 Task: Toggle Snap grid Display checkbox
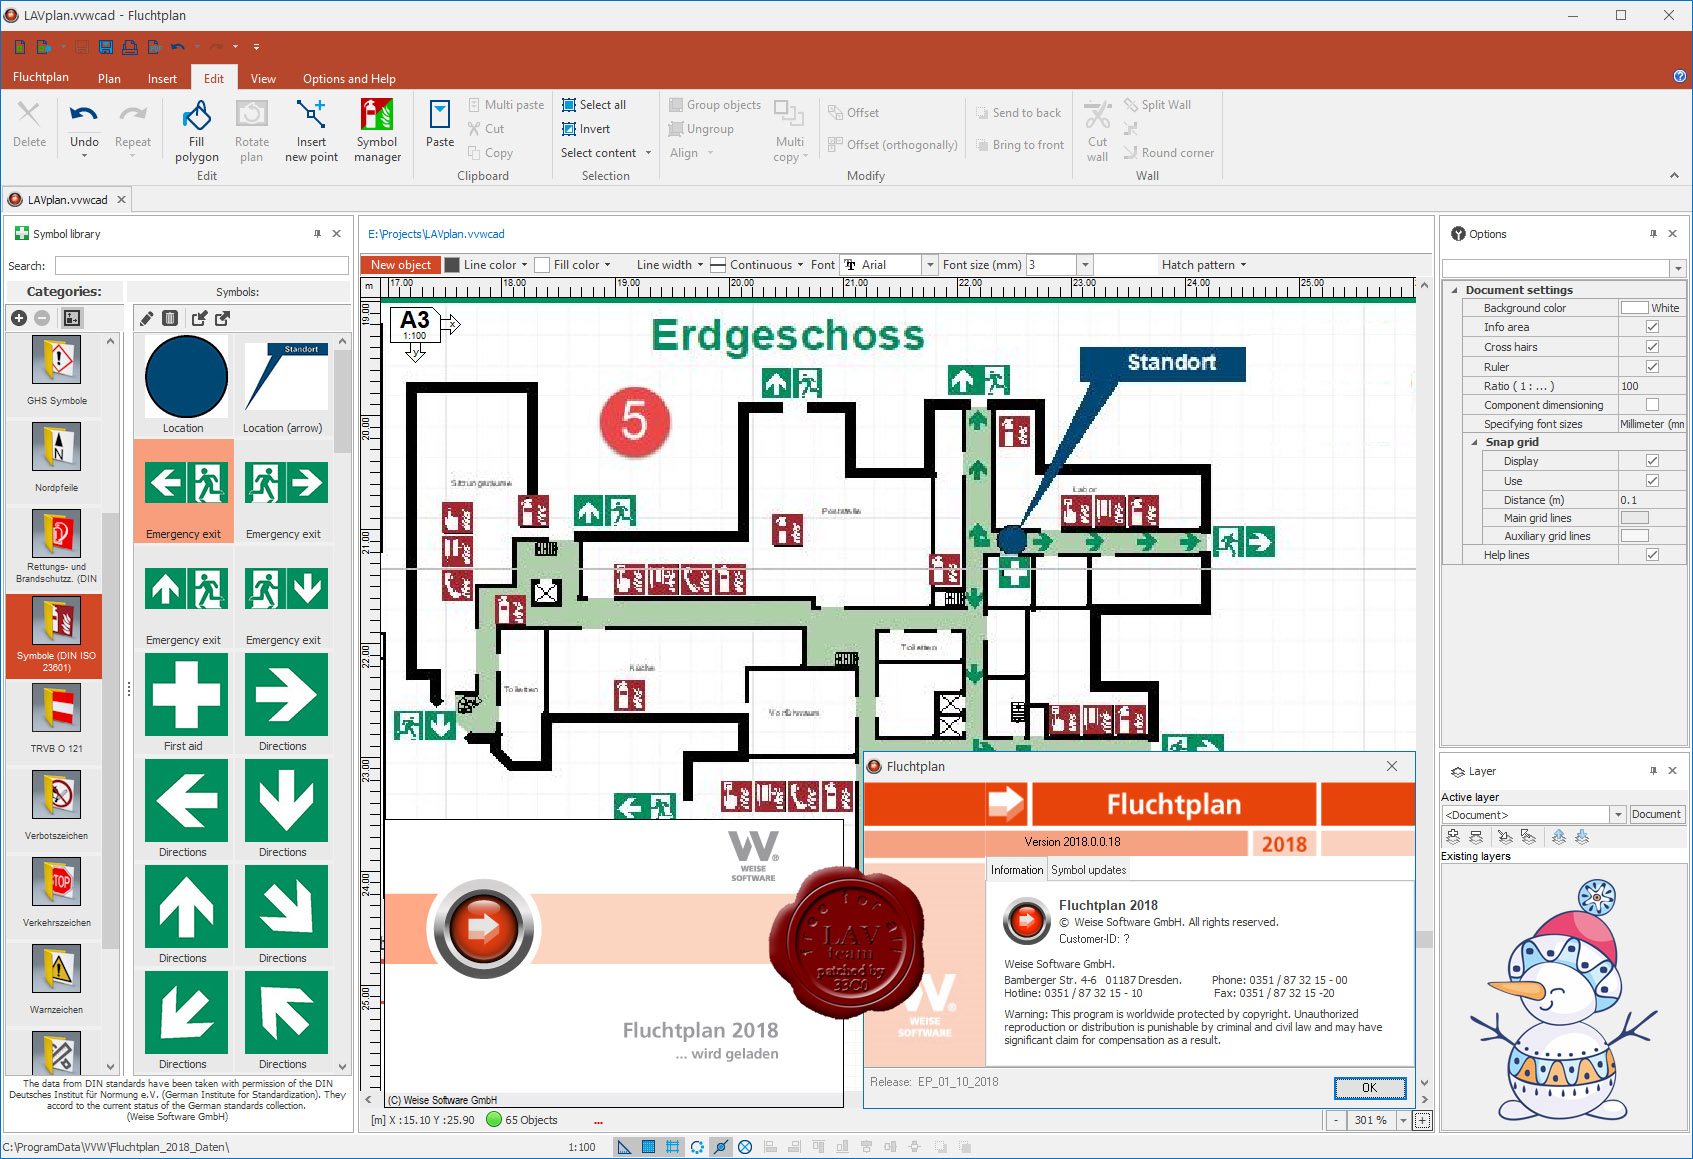pos(1652,461)
